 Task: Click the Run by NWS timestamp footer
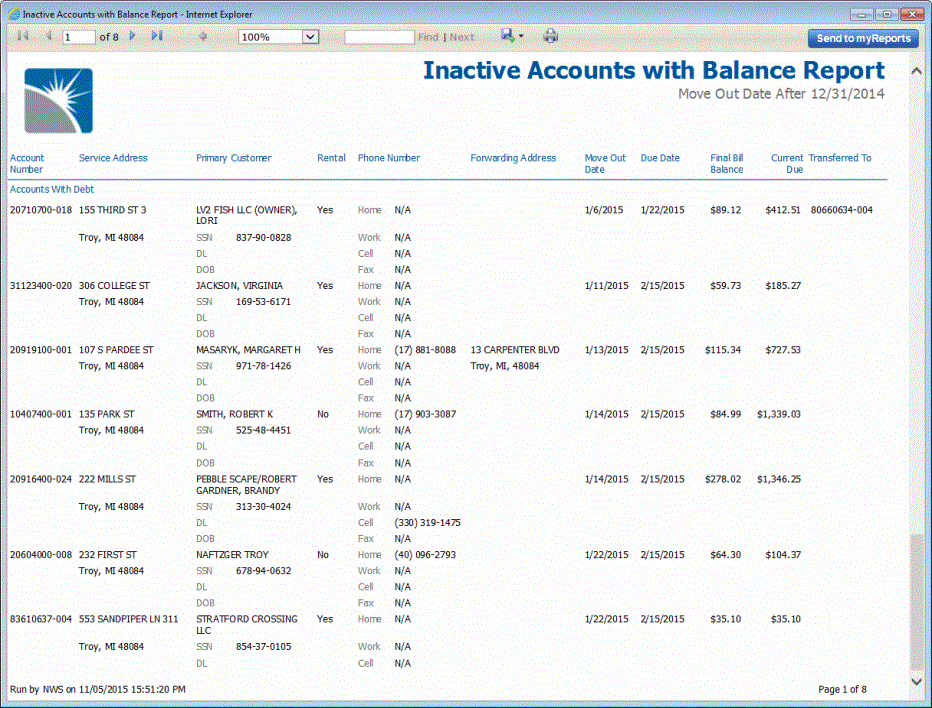pyautogui.click(x=97, y=690)
